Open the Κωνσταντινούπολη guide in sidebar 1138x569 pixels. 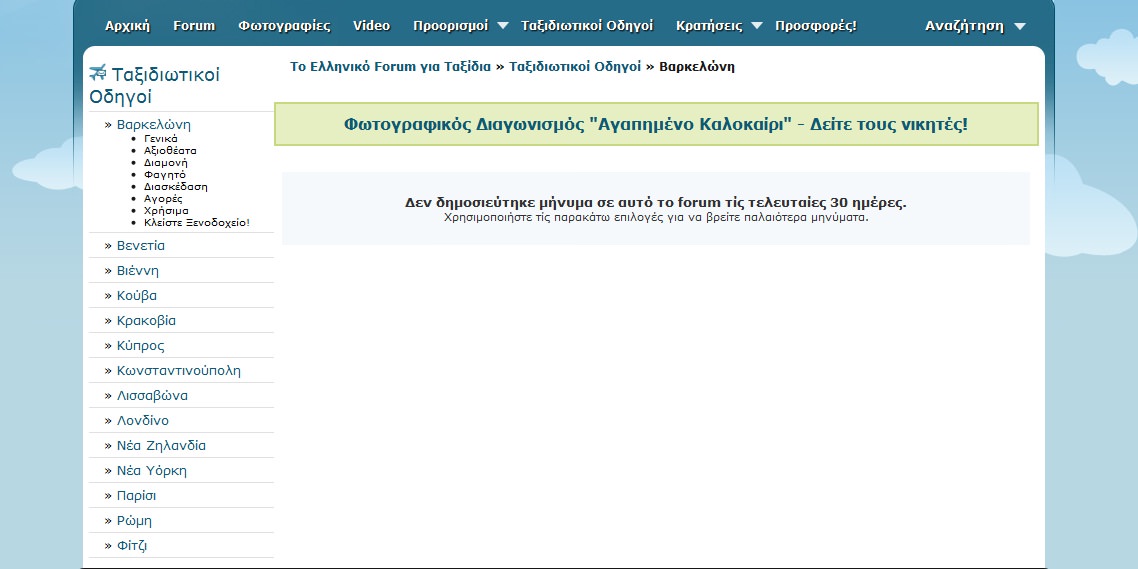(178, 371)
